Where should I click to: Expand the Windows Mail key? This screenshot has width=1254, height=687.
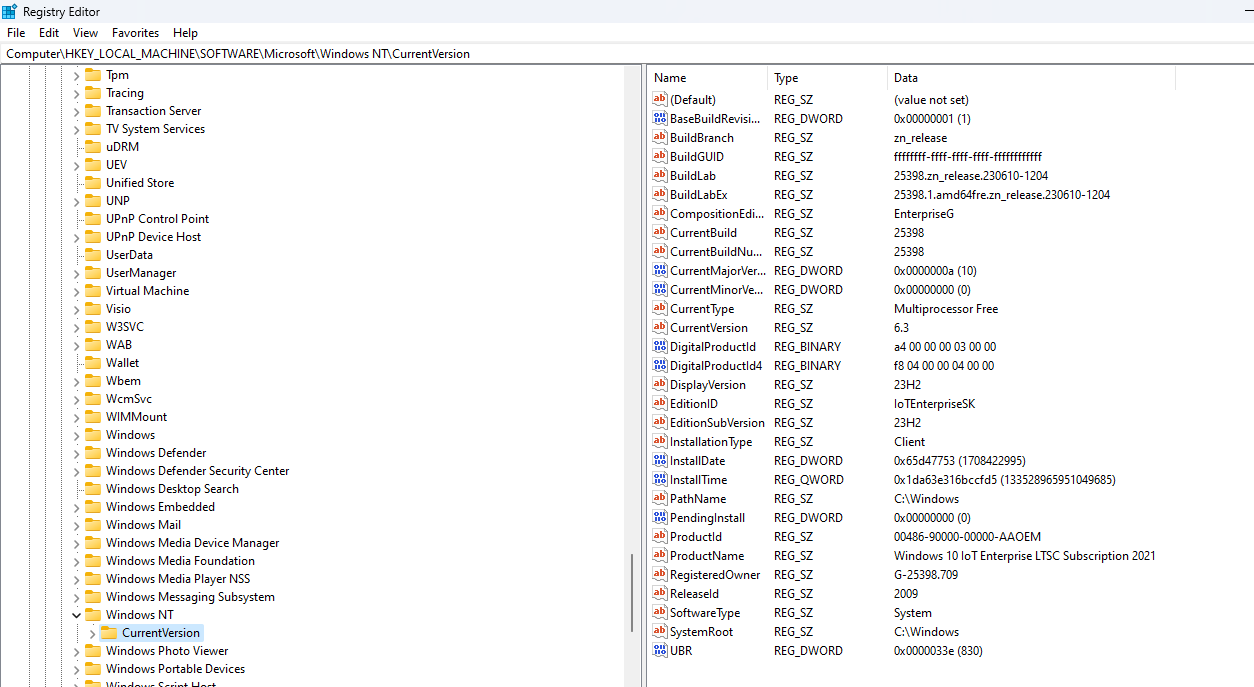76,525
